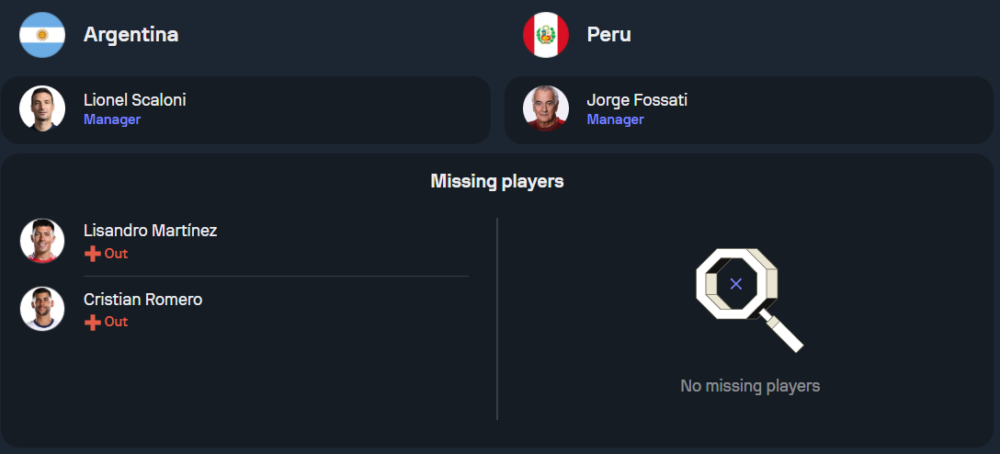Click the Manager label under Jorge Fossati
The height and width of the screenshot is (454, 1000).
click(x=615, y=120)
